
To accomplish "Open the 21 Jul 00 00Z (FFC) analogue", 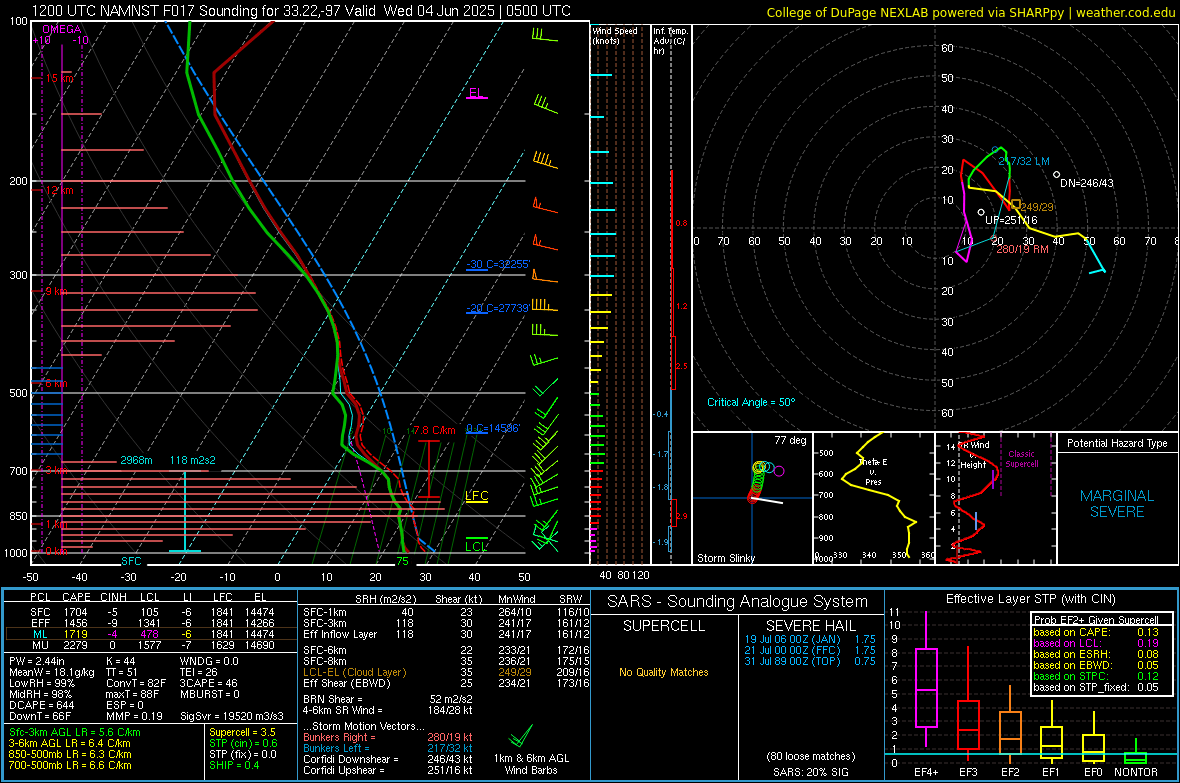I will [x=810, y=650].
